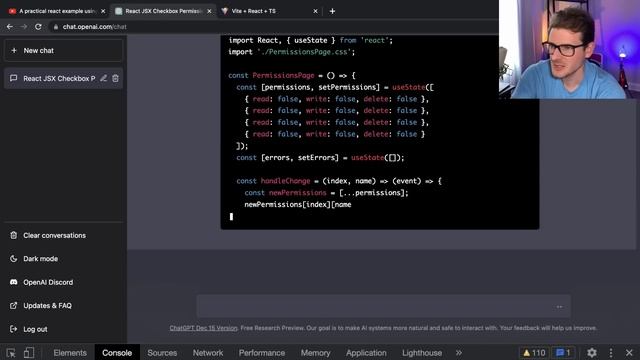Select the DevTools Console tab
This screenshot has height=360, width=640.
117,353
